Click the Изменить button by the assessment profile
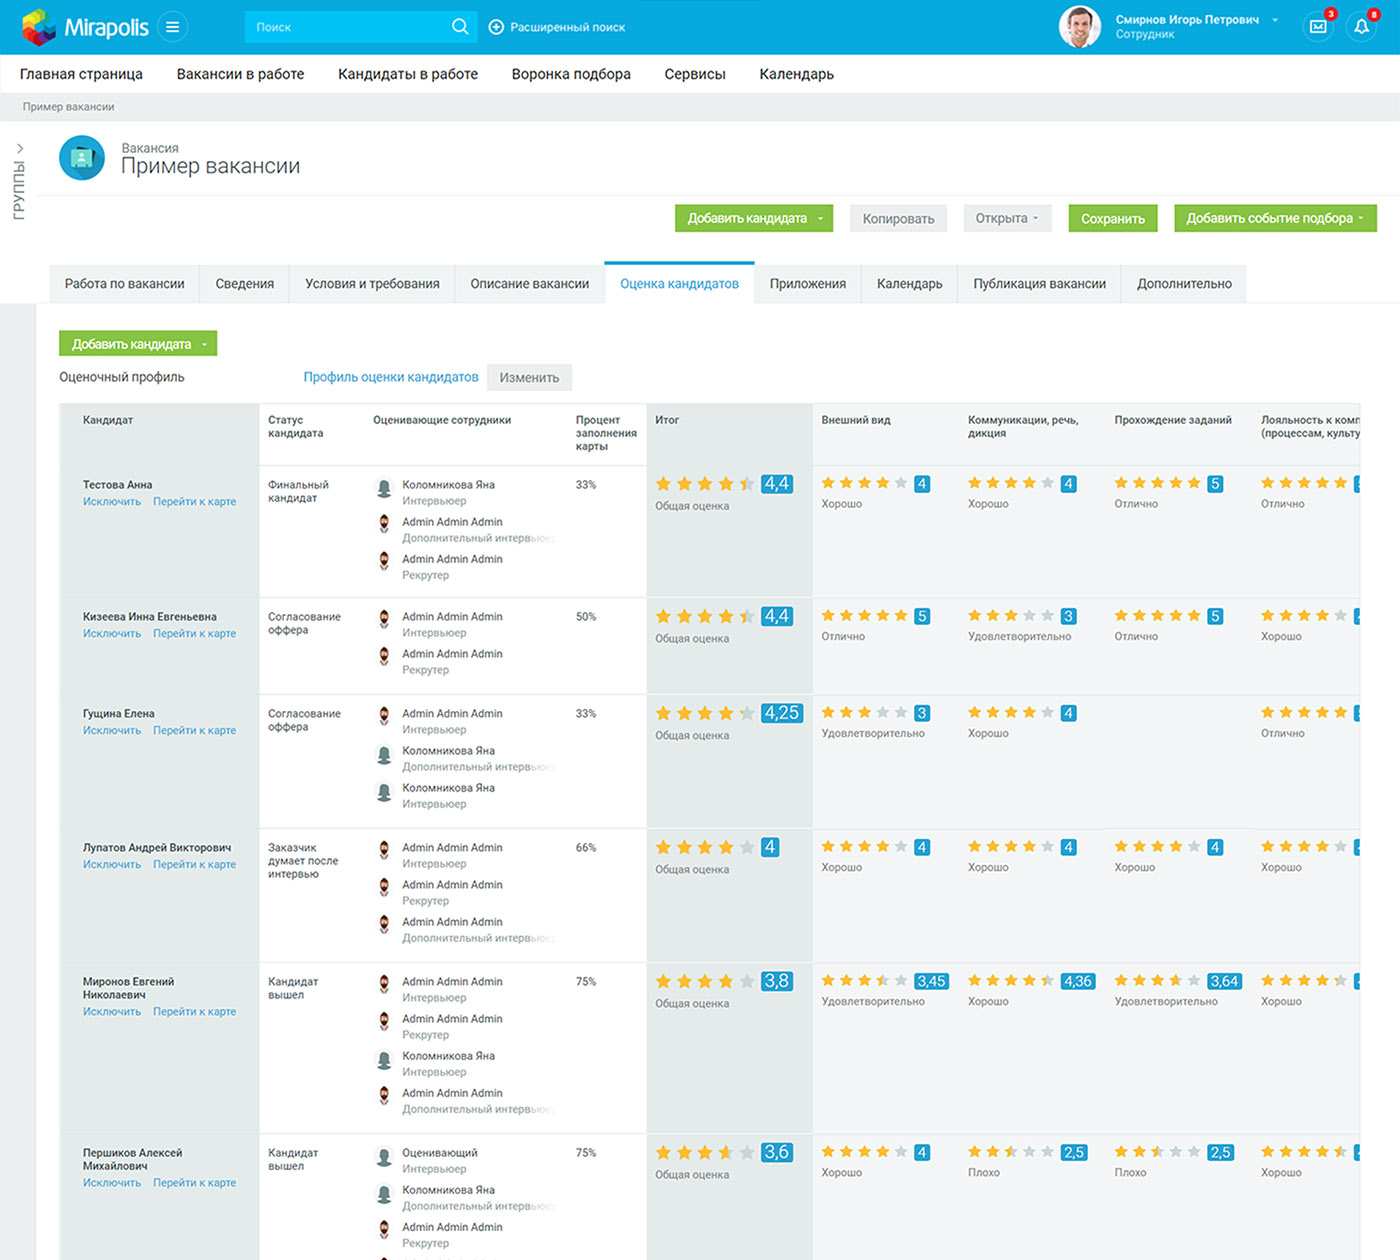Screen dimensions: 1400x1260 pos(529,378)
